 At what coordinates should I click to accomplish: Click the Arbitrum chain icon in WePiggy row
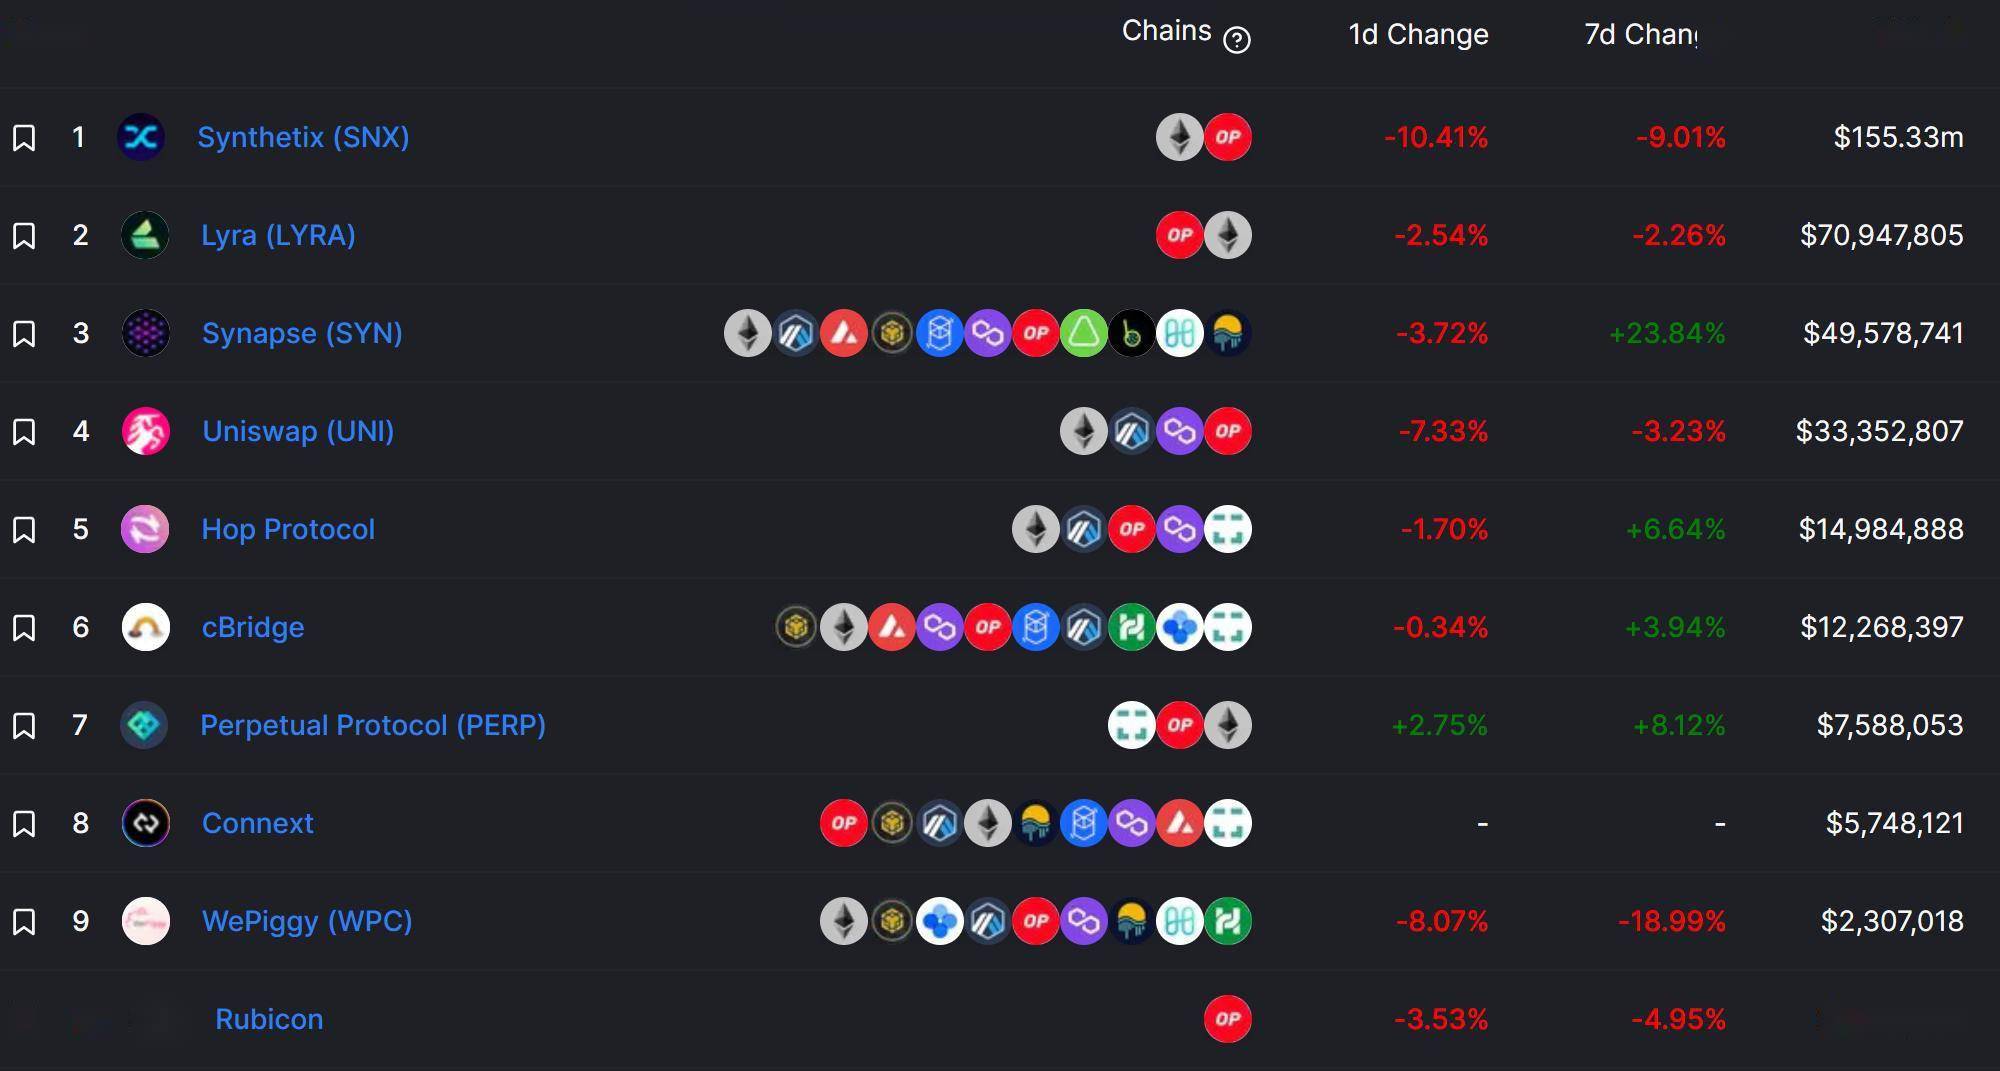[988, 921]
